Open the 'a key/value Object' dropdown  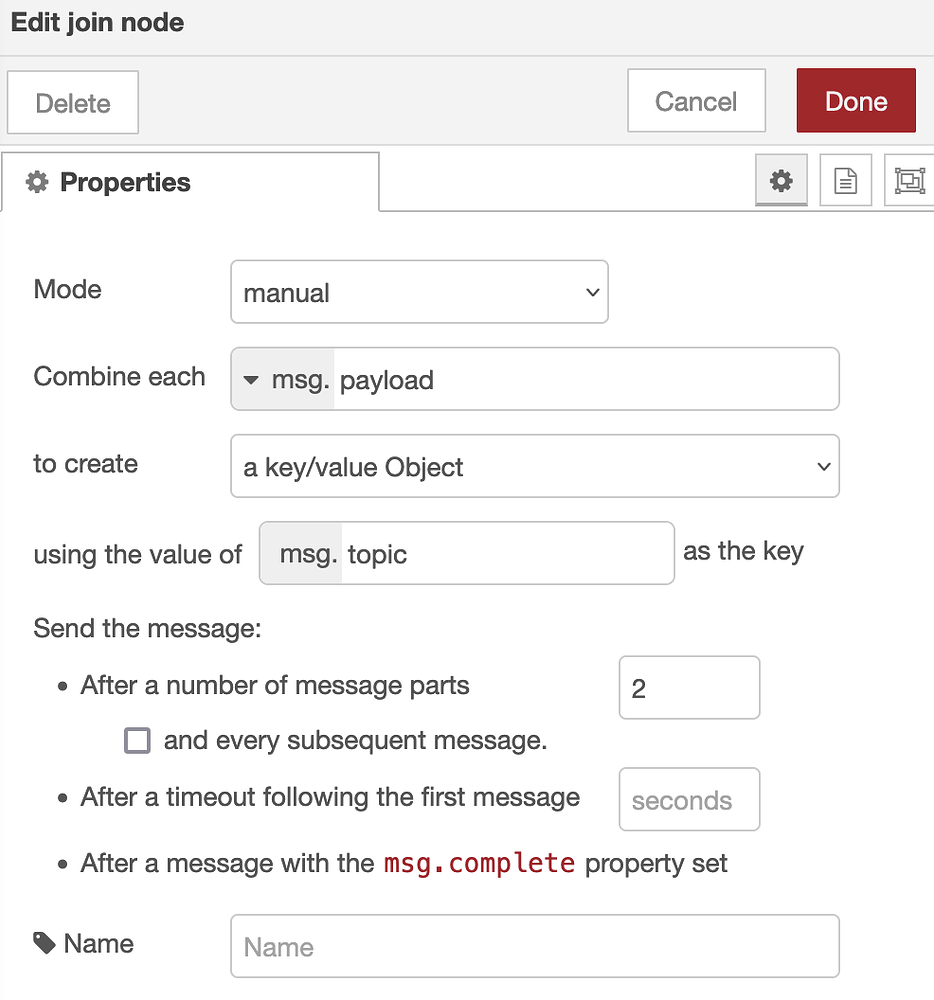click(534, 466)
